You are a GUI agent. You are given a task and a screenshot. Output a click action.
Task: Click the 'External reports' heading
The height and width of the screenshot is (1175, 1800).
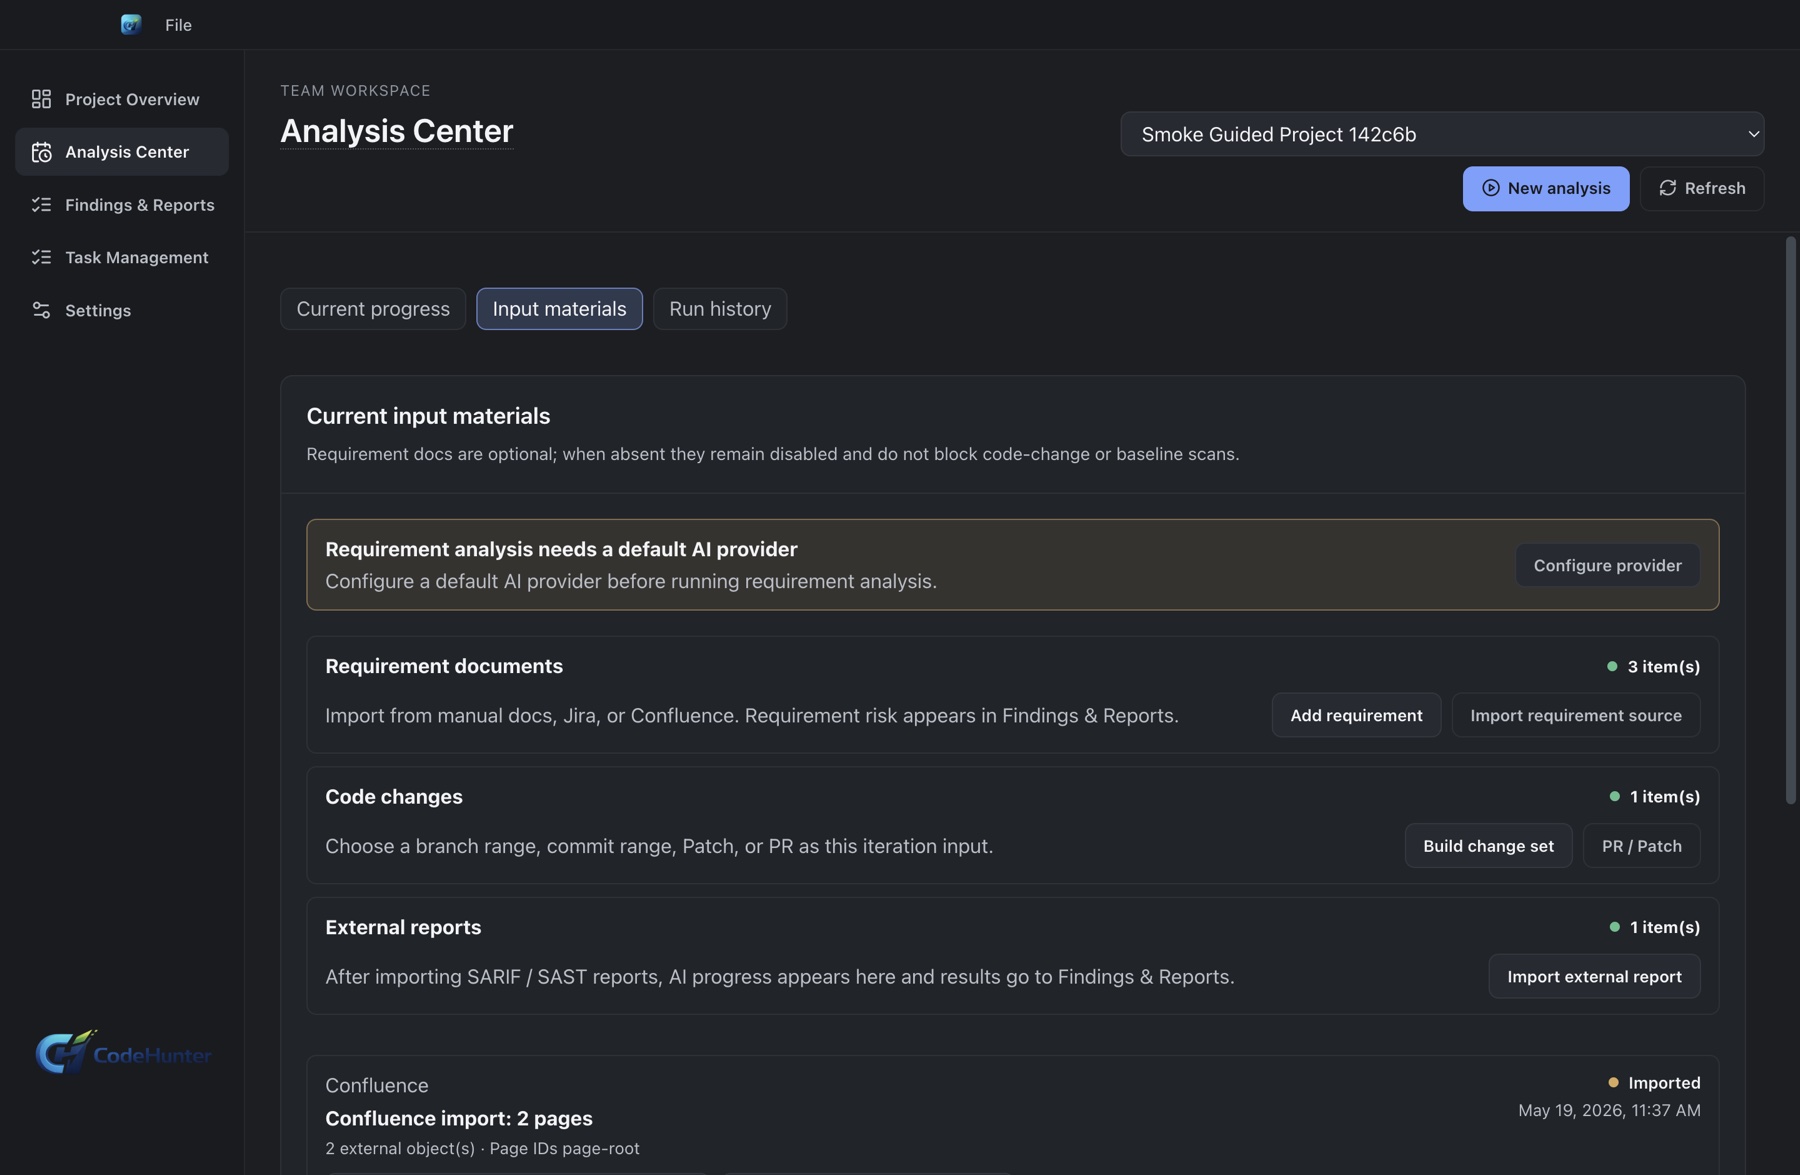(403, 927)
